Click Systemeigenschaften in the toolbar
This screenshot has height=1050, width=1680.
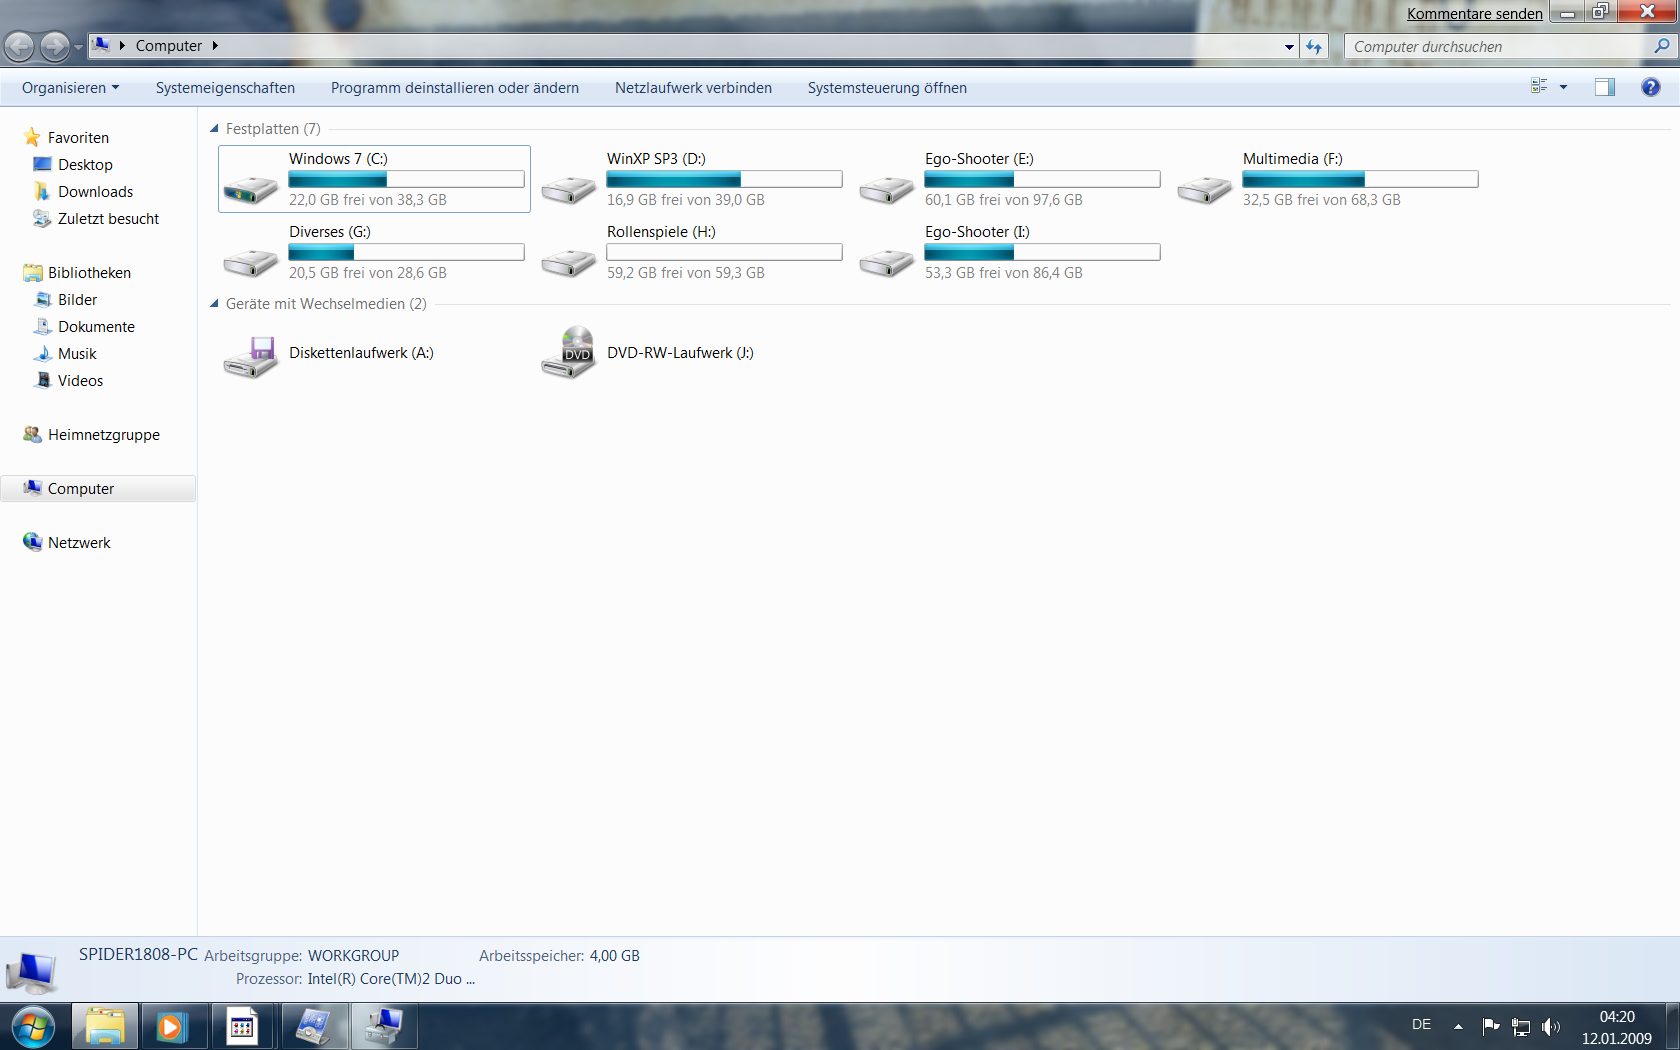[x=225, y=88]
